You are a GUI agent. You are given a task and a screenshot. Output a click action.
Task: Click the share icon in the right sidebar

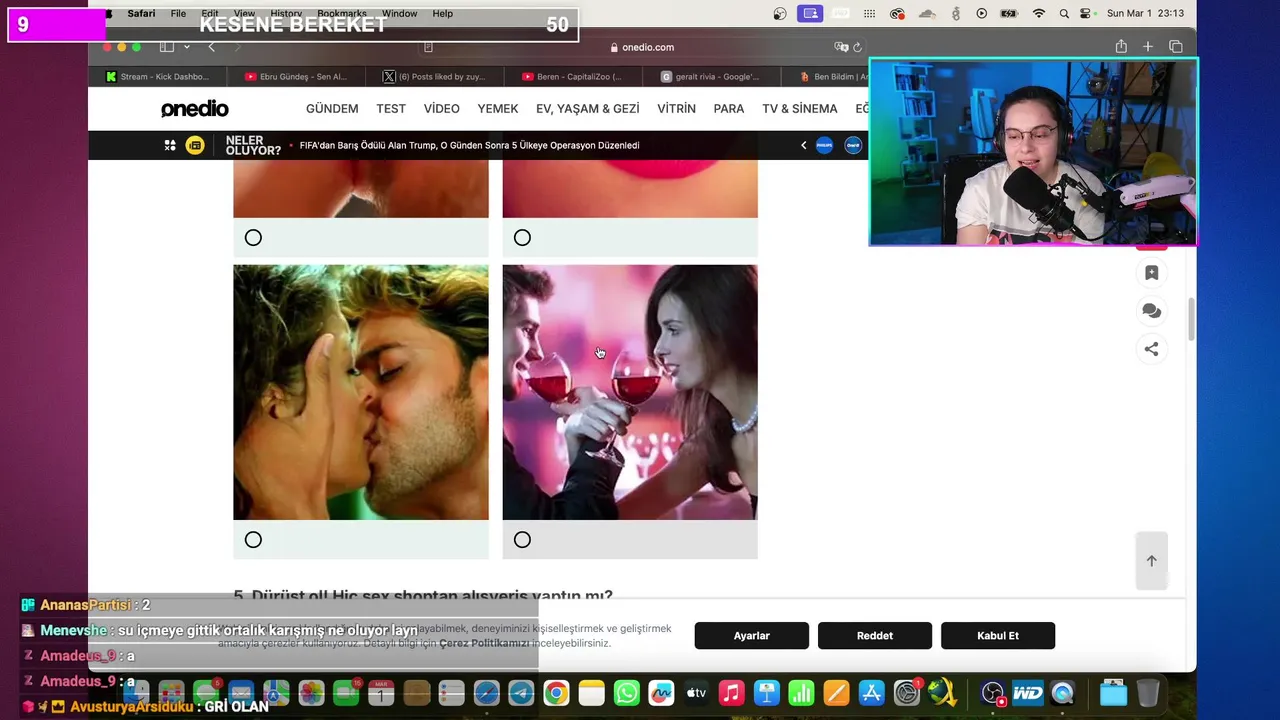tap(1152, 349)
